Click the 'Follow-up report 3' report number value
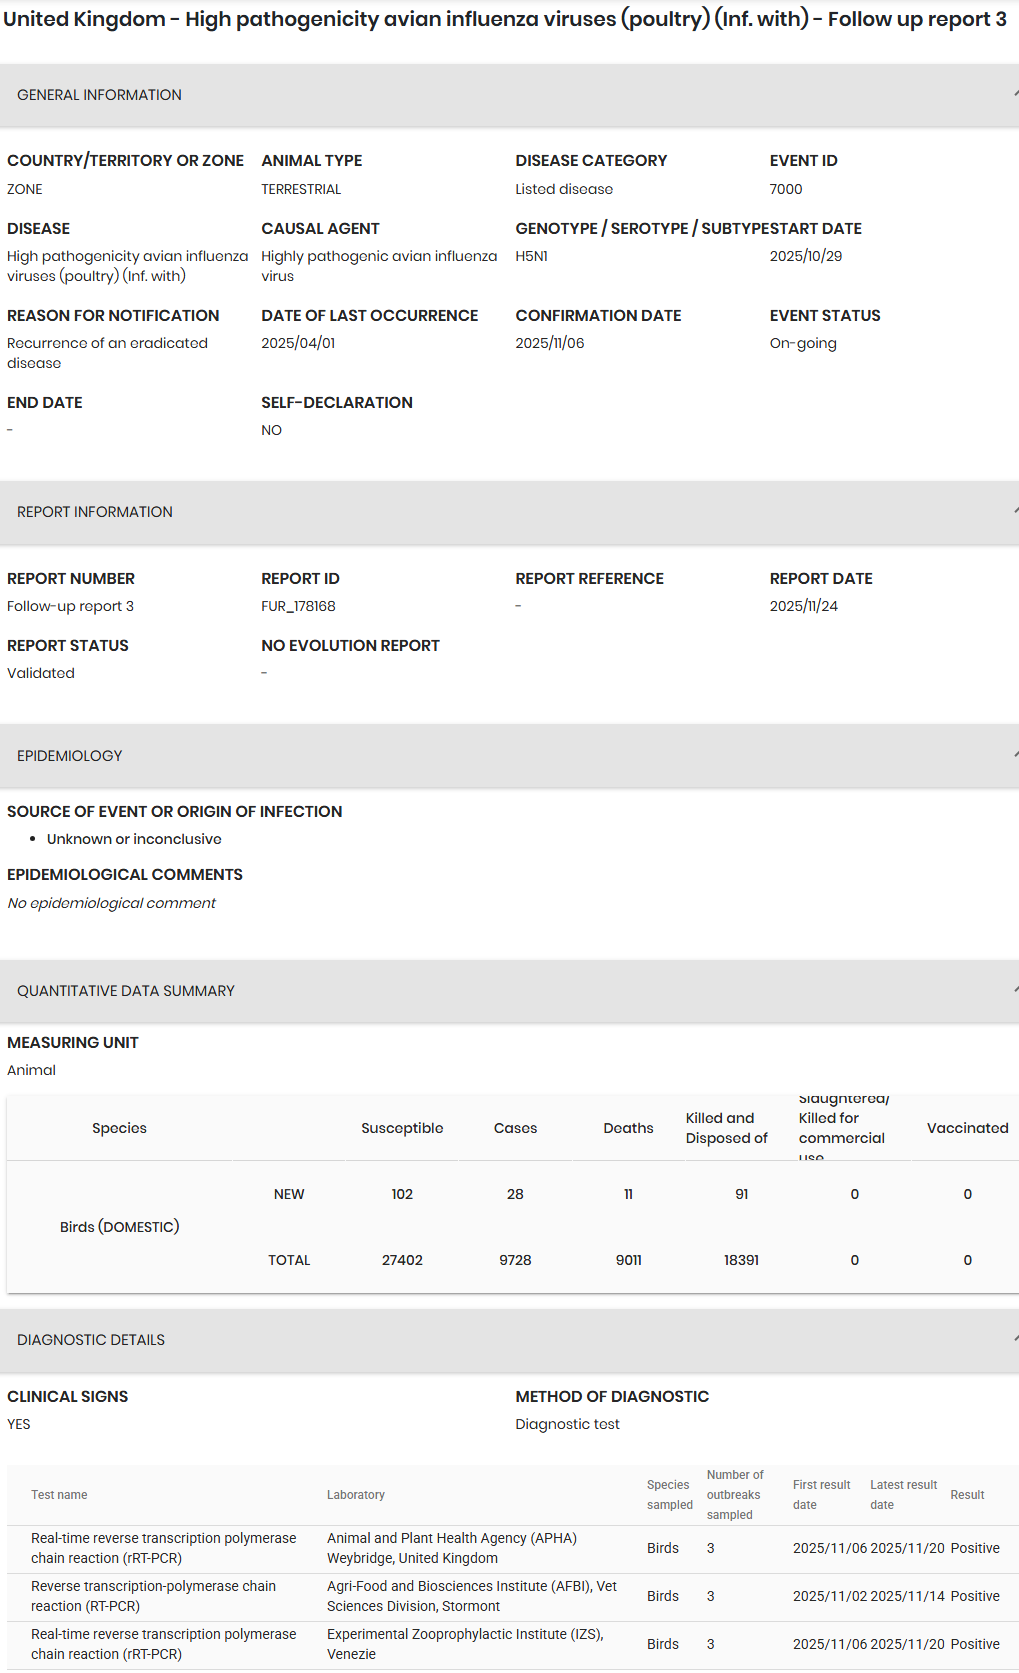Viewport: 1019px width, 1673px height. point(70,606)
